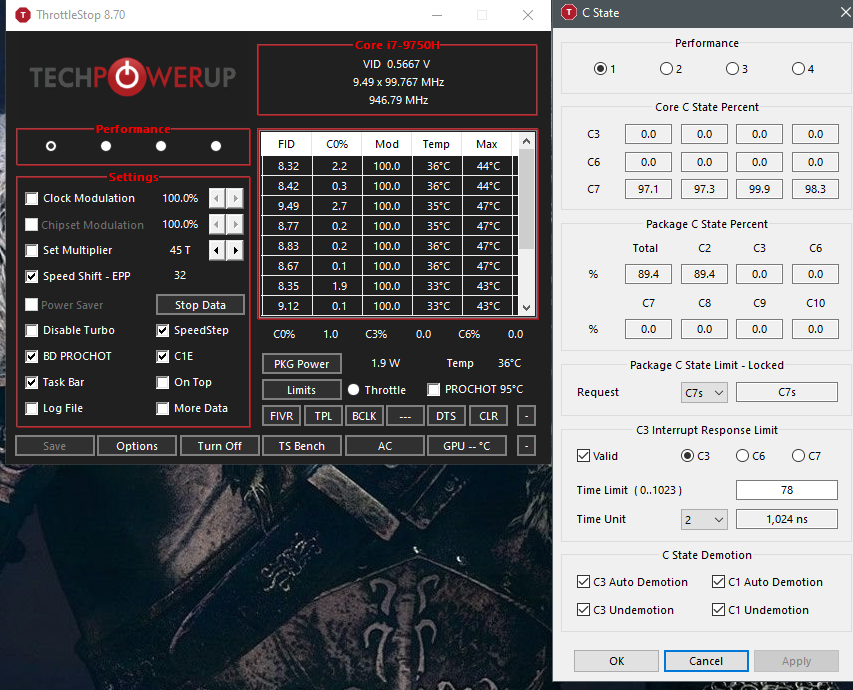This screenshot has width=853, height=690.
Task: Toggle C1 Auto Demotion
Action: tap(718, 582)
